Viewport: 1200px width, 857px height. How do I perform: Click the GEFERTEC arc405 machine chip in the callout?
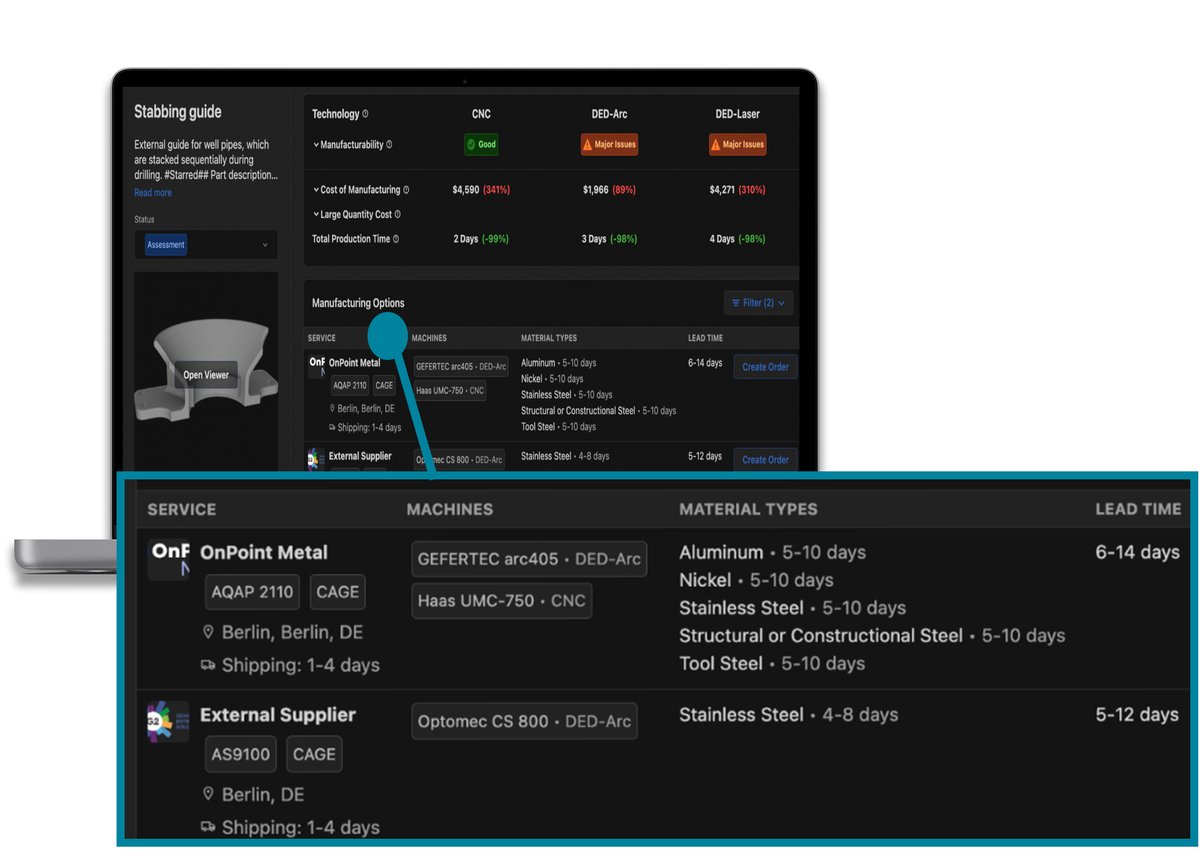[529, 559]
